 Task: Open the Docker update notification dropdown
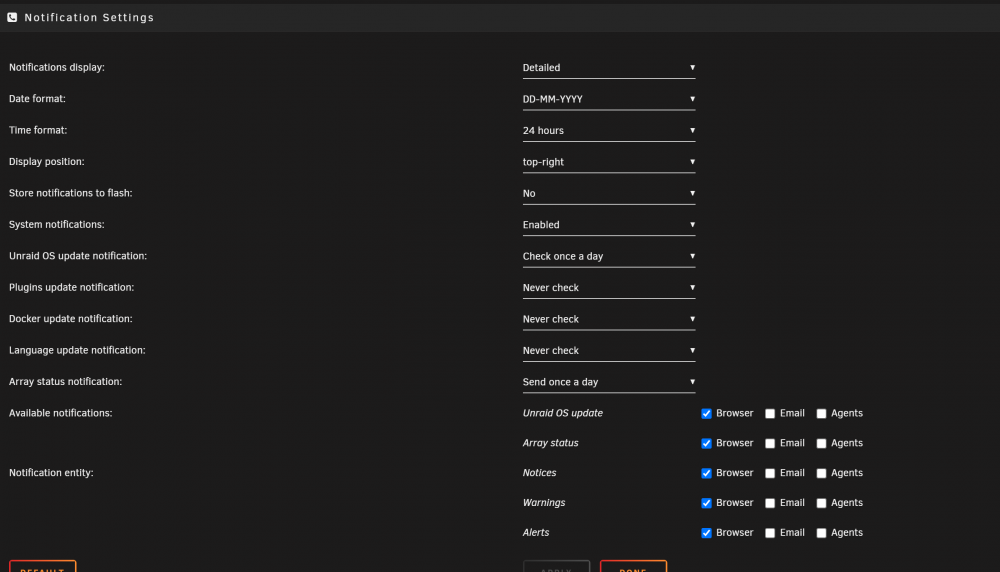tap(608, 319)
